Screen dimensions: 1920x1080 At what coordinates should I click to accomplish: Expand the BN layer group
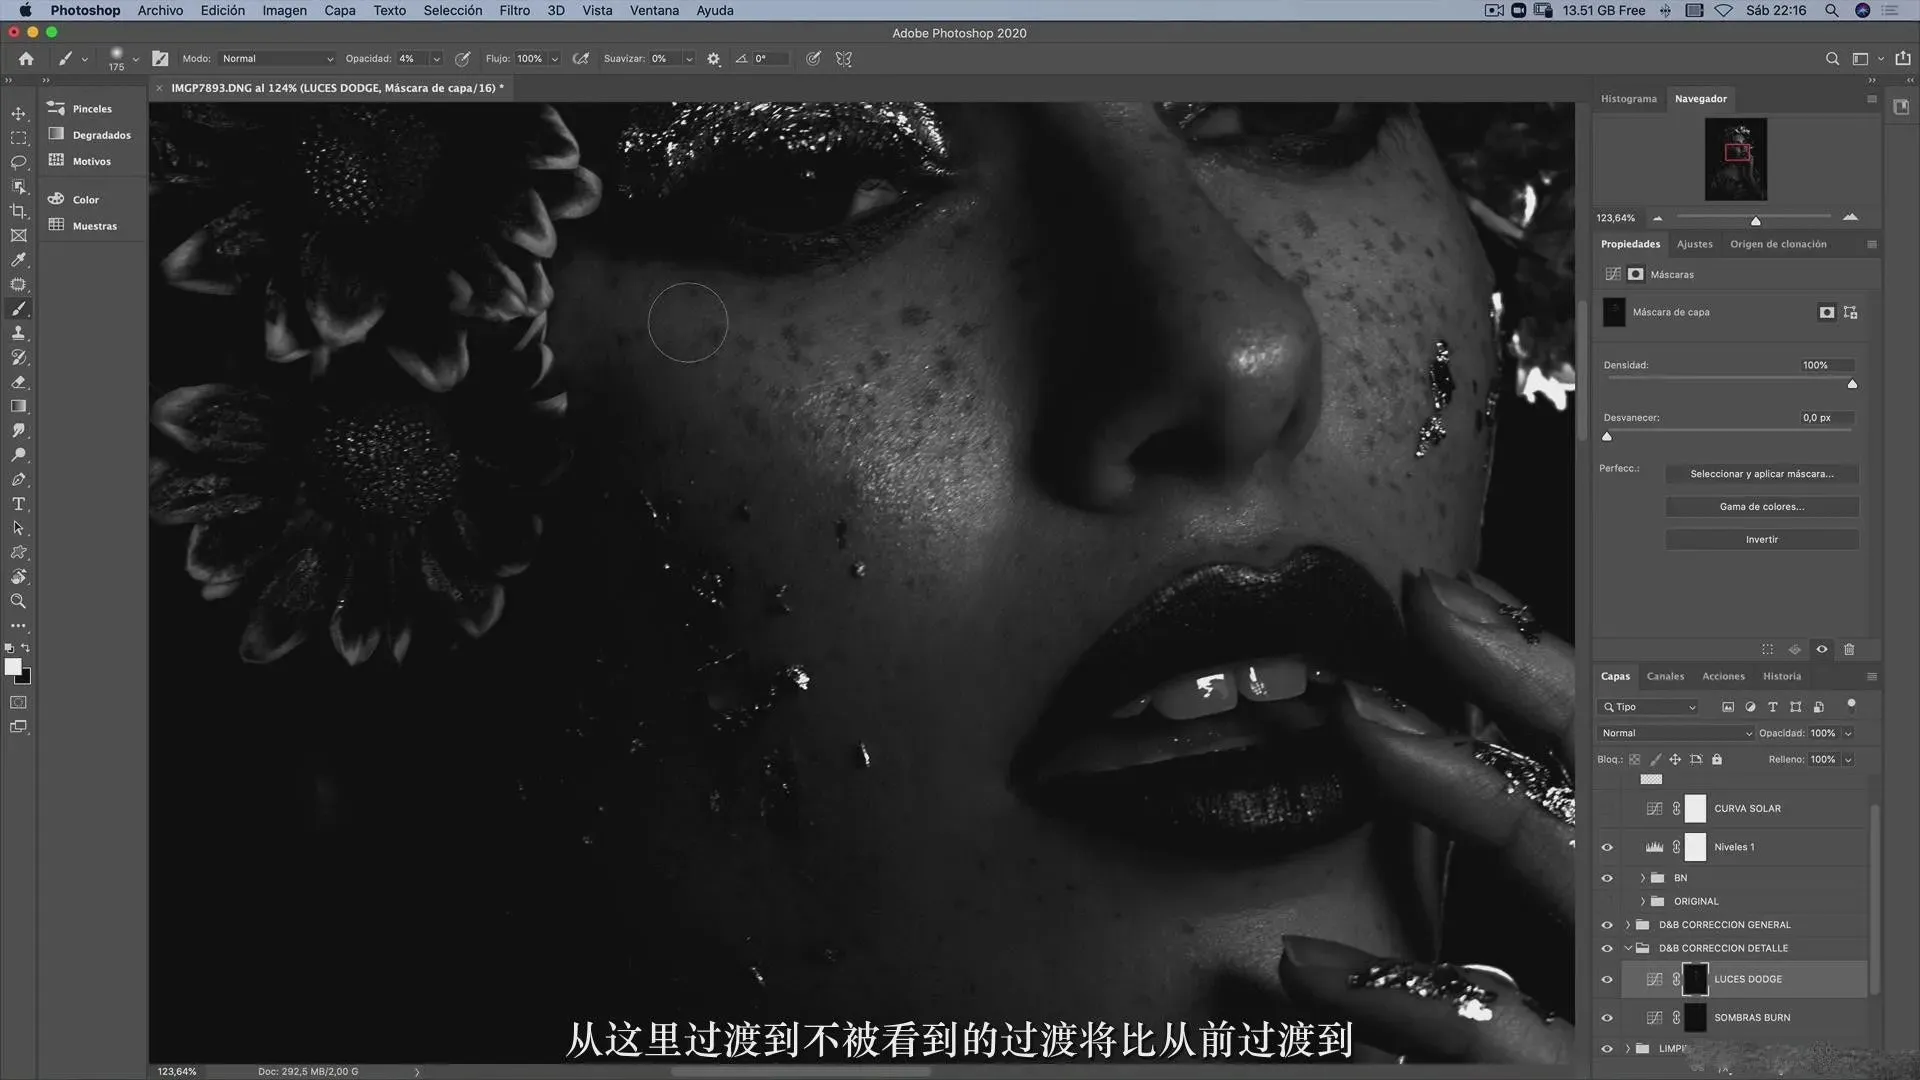tap(1642, 878)
